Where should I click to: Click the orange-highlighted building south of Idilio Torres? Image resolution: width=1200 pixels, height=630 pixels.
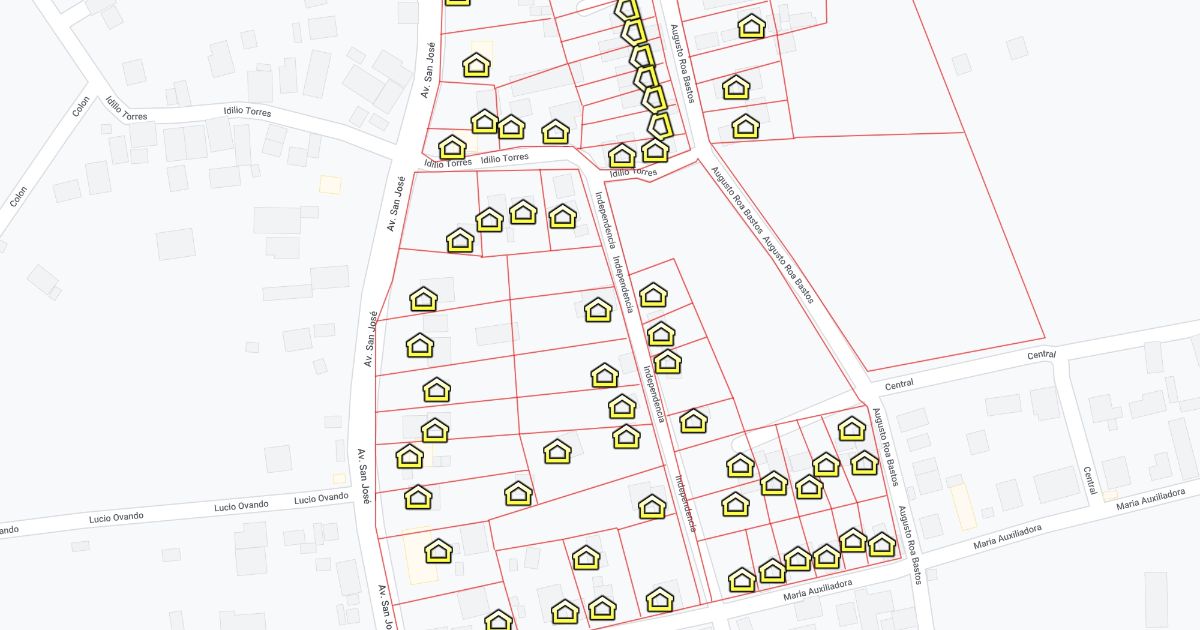pyautogui.click(x=329, y=185)
